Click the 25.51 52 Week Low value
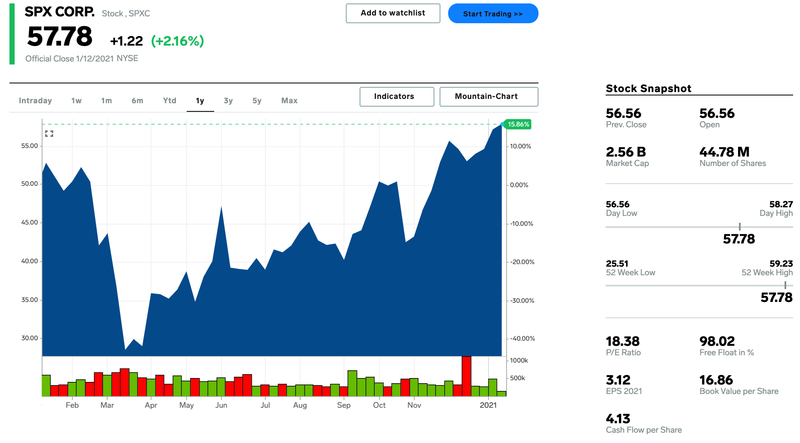Image resolution: width=800 pixels, height=443 pixels. (x=617, y=263)
